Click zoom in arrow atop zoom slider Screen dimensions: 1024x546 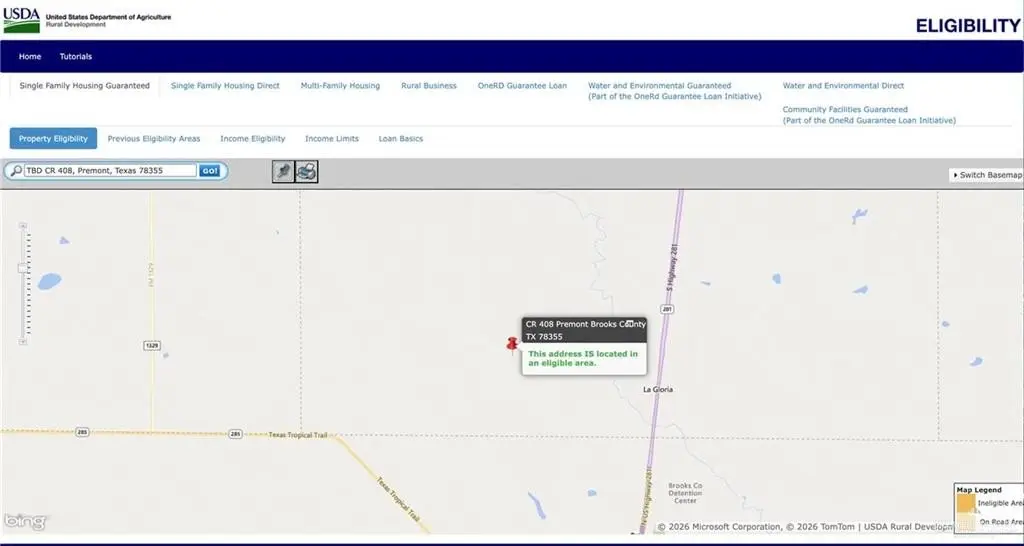(23, 226)
